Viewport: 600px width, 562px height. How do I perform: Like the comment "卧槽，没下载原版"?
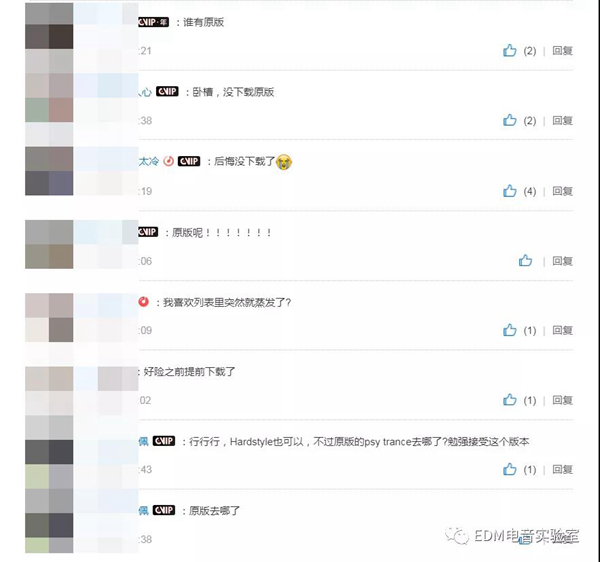click(510, 121)
